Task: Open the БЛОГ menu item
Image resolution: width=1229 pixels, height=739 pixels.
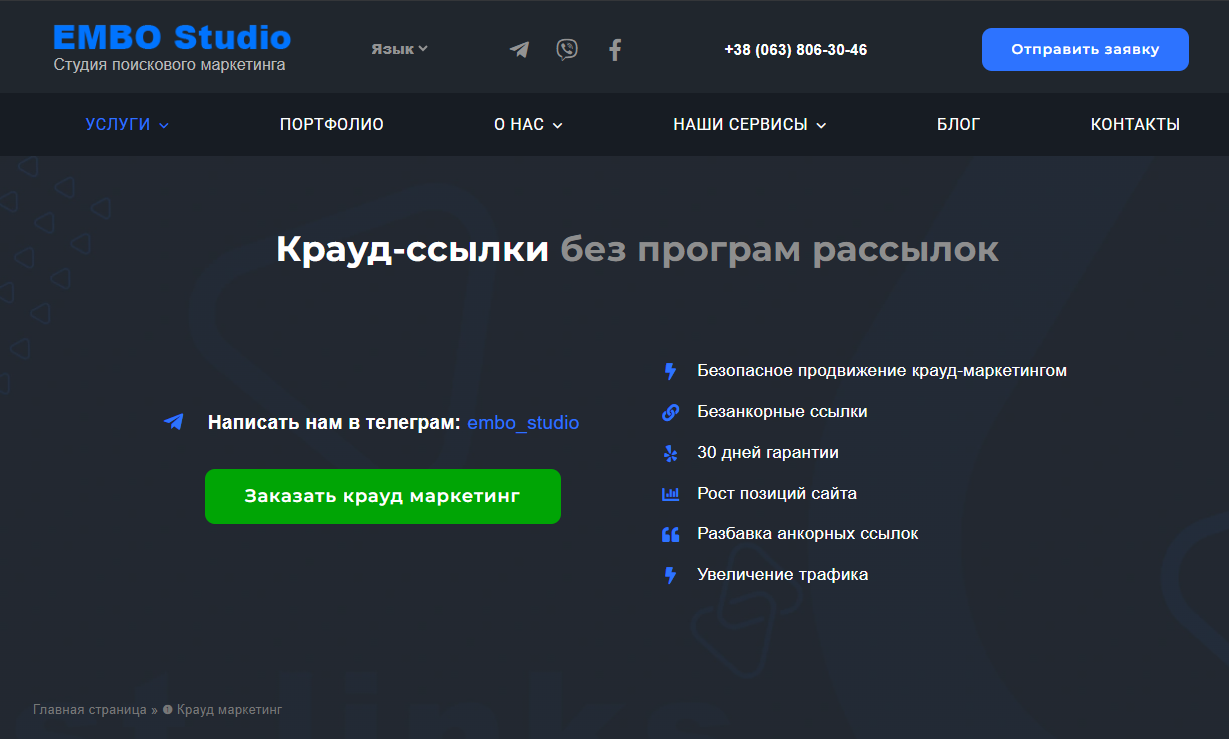Action: tap(958, 124)
